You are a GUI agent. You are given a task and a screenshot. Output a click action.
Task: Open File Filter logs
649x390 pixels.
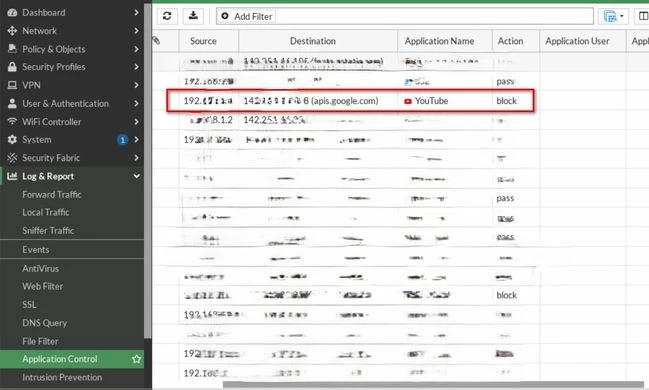[40, 341]
